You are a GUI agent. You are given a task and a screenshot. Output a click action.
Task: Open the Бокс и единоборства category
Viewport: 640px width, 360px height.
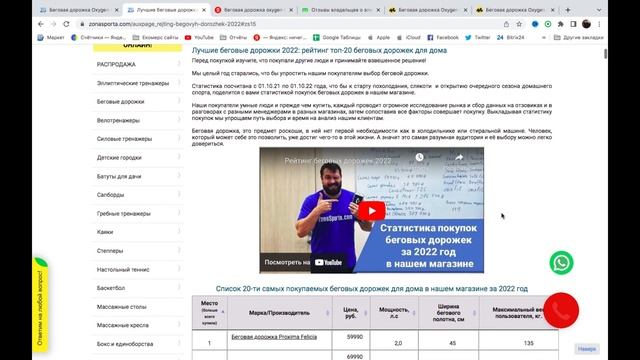(x=125, y=344)
